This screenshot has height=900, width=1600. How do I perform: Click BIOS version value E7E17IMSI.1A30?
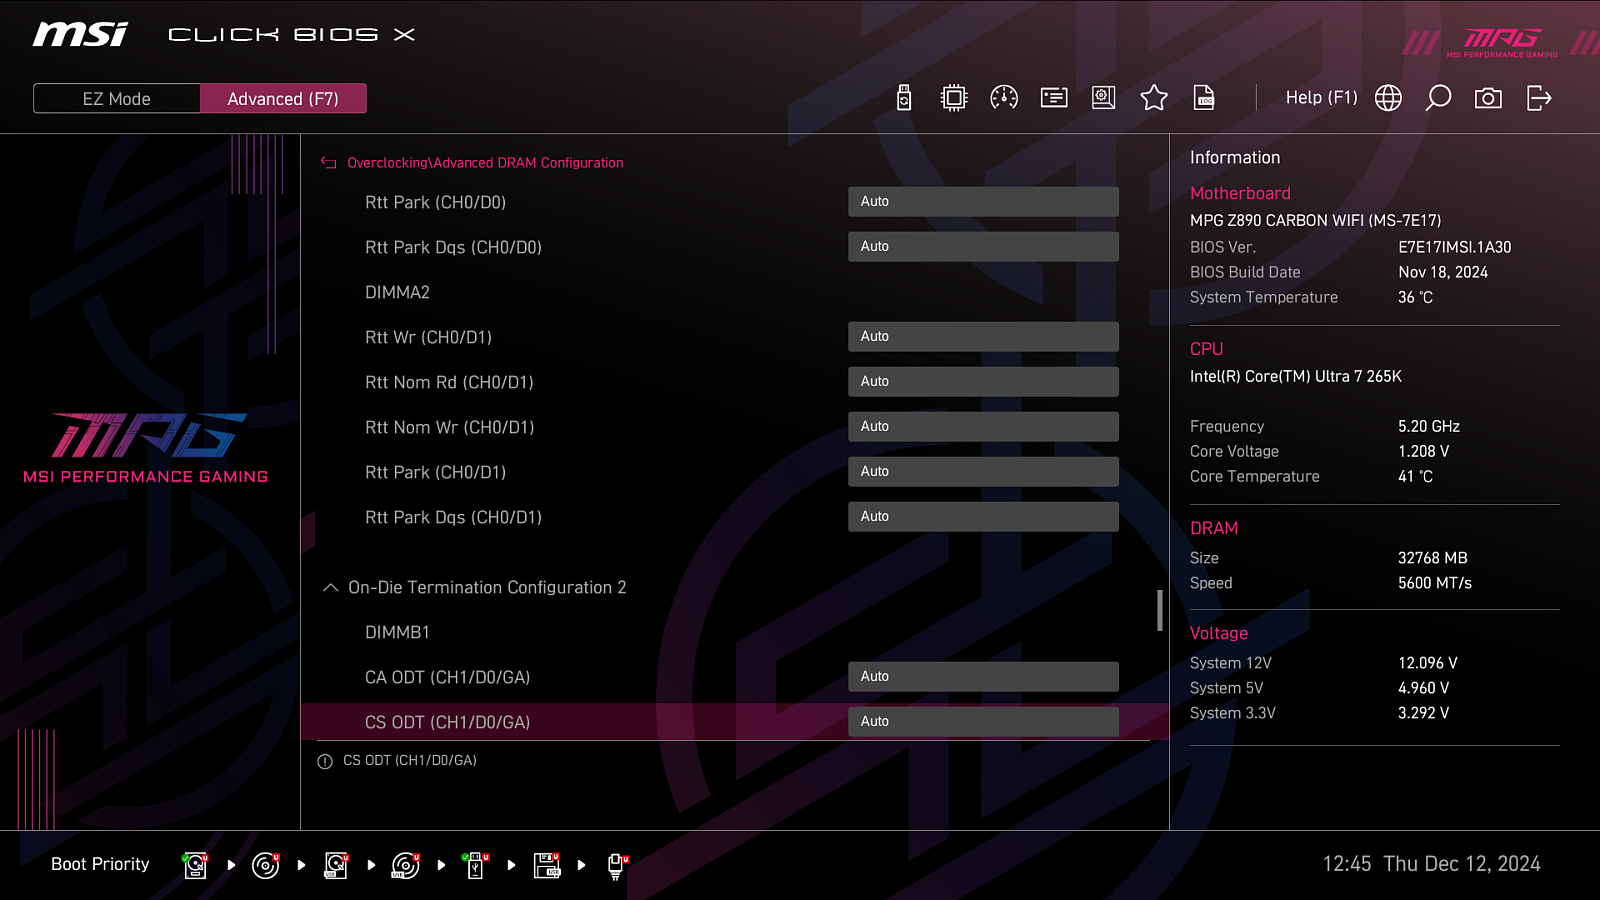pos(1455,247)
